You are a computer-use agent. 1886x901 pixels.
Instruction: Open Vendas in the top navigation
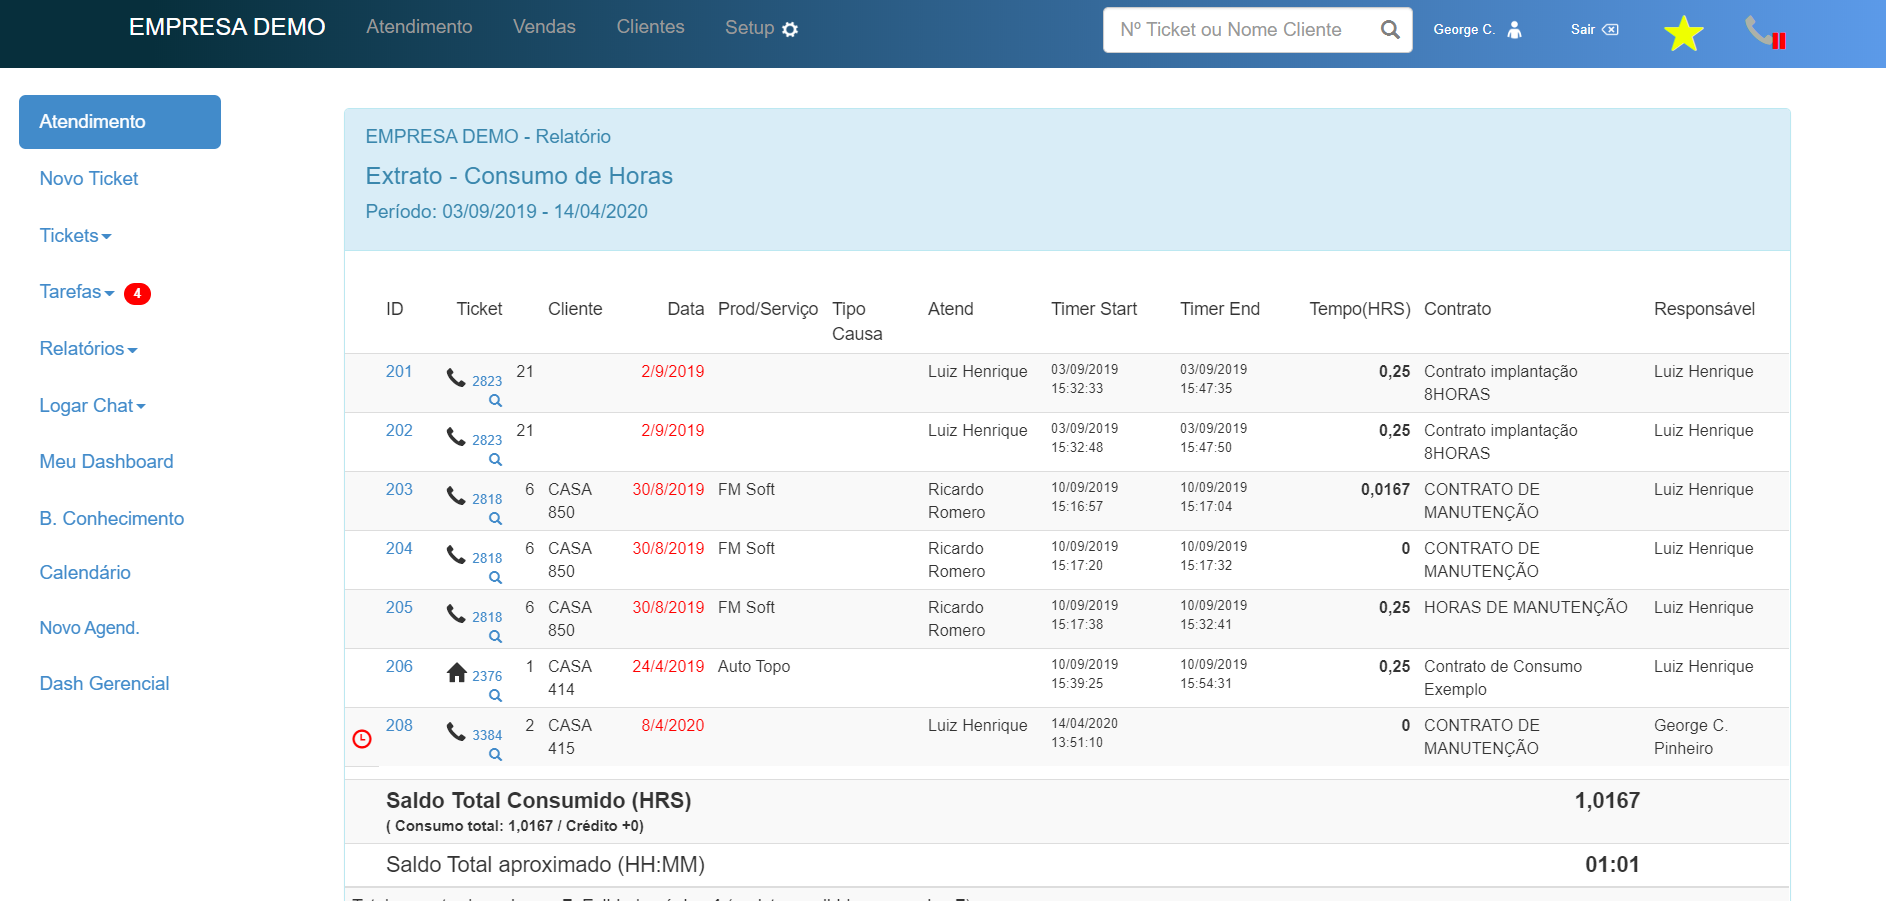(544, 27)
